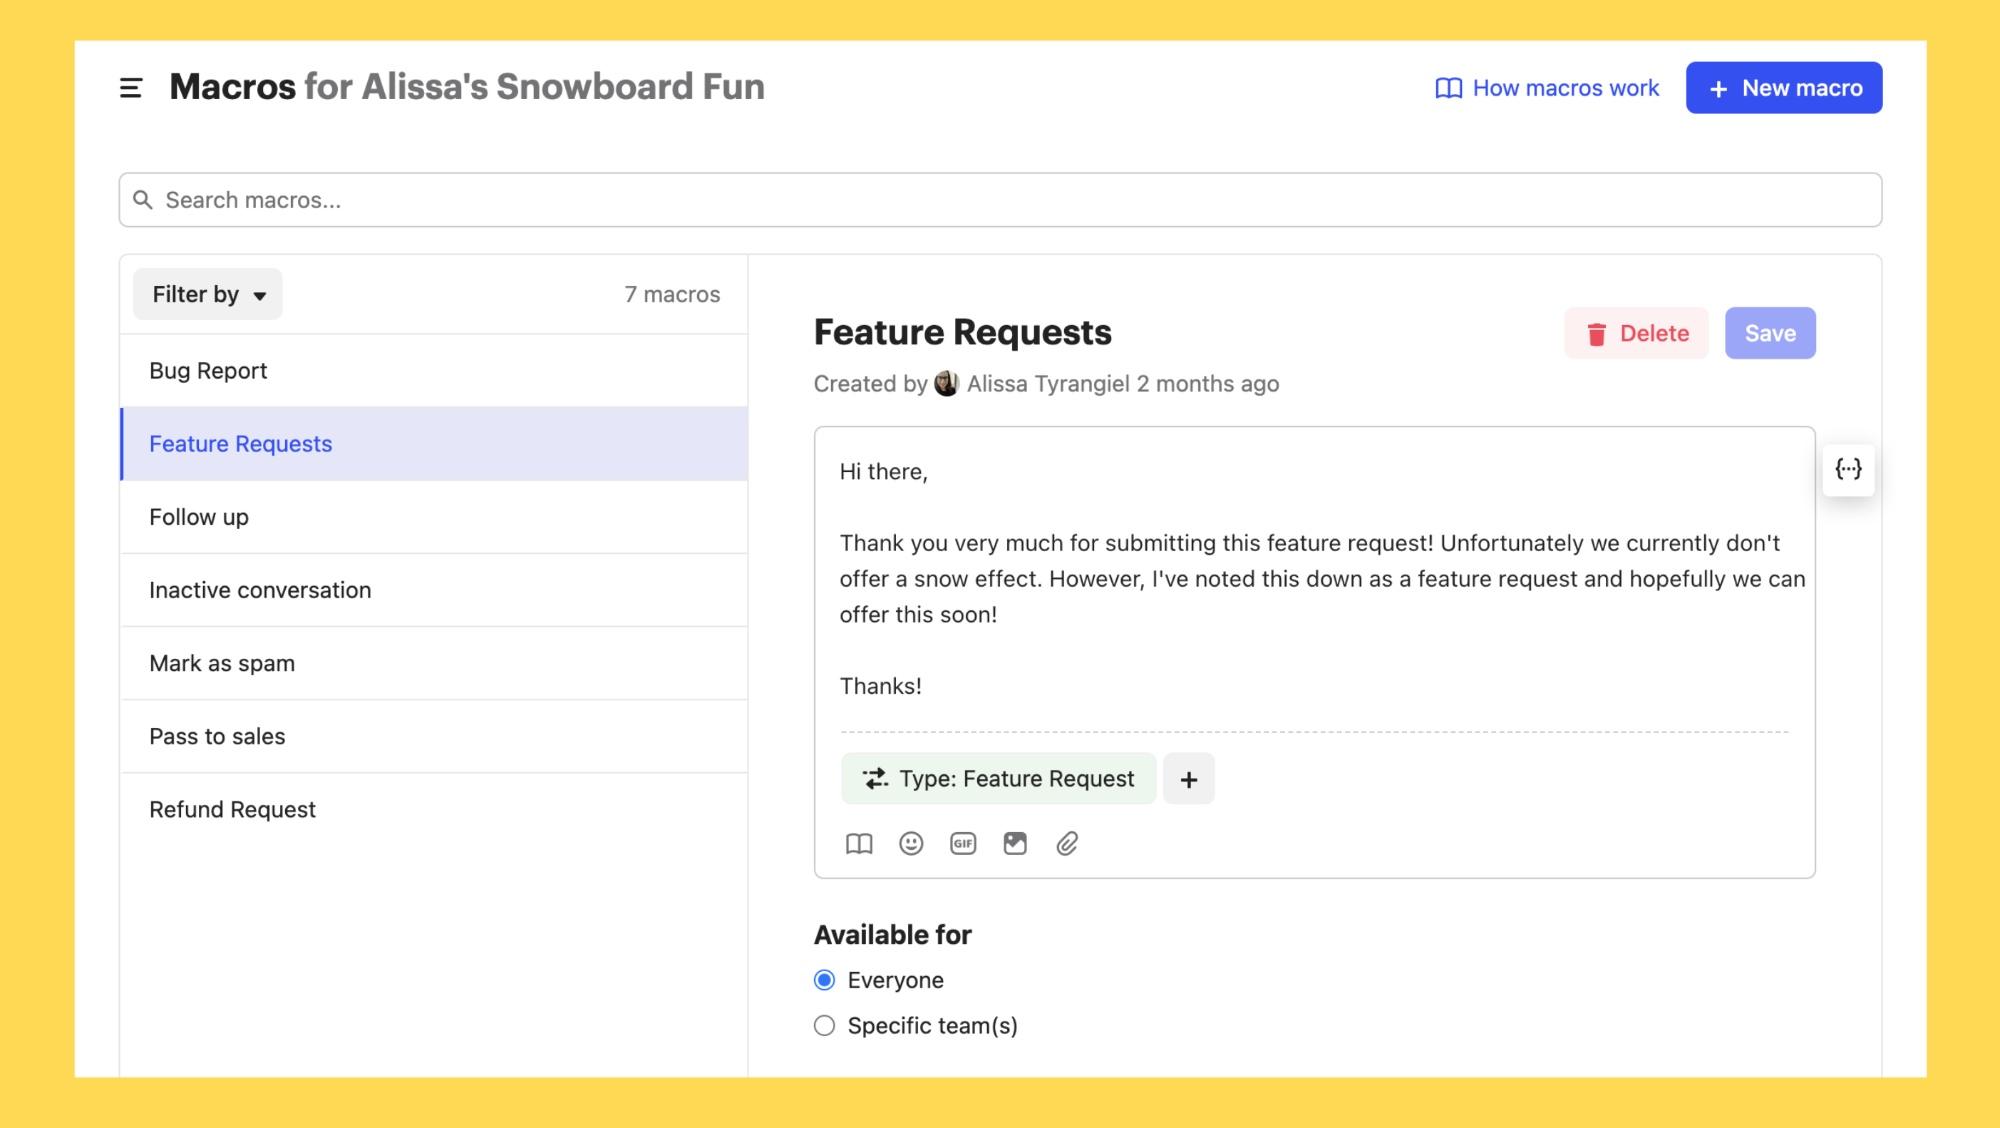Select the Feature Requests macro
Screen dimensions: 2000x1128
point(434,444)
